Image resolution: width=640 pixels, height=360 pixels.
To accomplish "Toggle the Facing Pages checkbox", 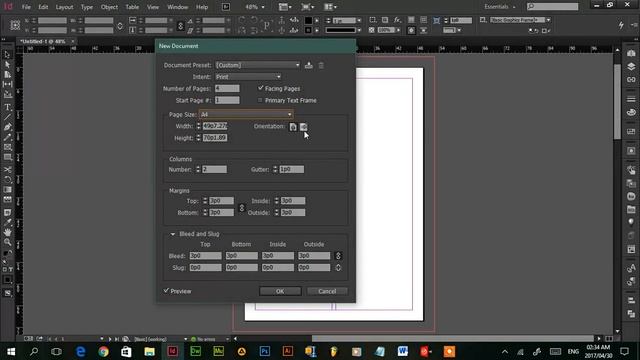I will pyautogui.click(x=260, y=88).
